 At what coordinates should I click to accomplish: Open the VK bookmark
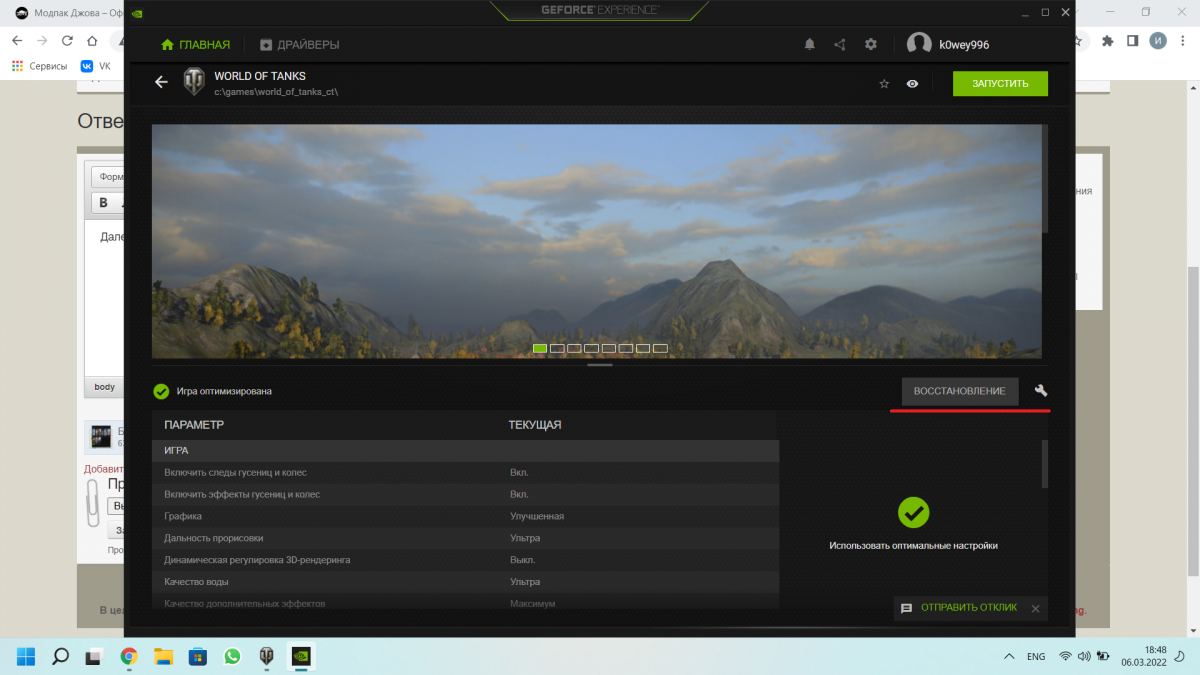96,66
